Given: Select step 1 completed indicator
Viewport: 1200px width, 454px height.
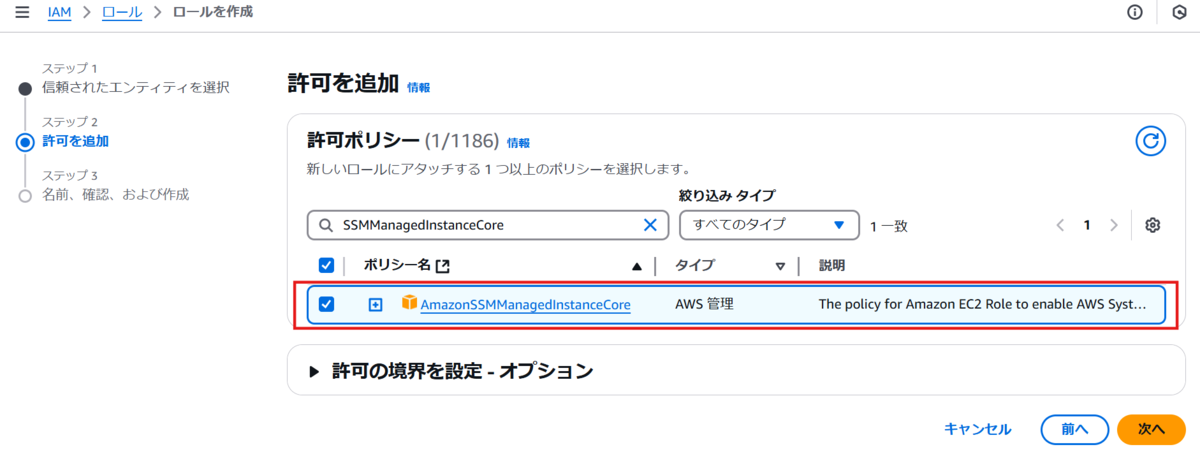Looking at the screenshot, I should point(25,88).
